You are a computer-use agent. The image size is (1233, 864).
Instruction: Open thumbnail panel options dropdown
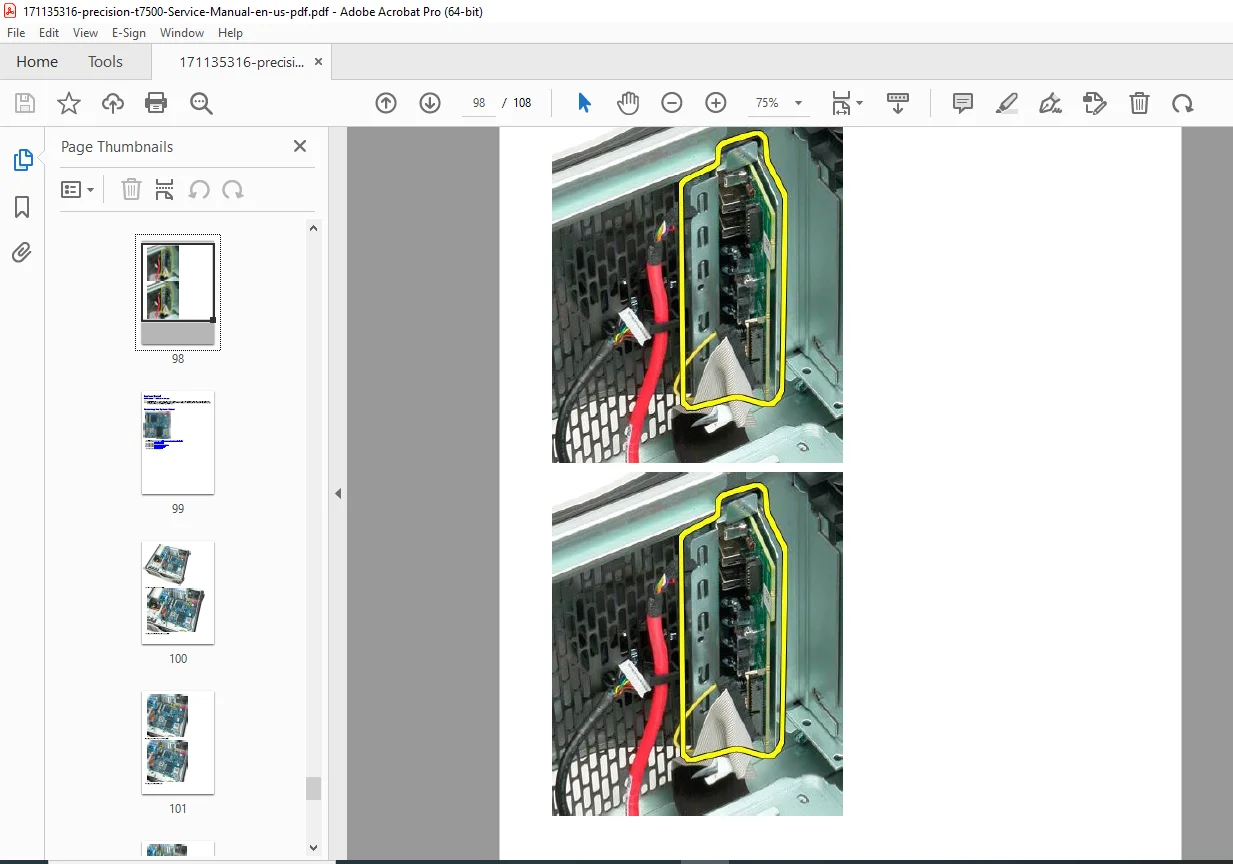tap(77, 190)
